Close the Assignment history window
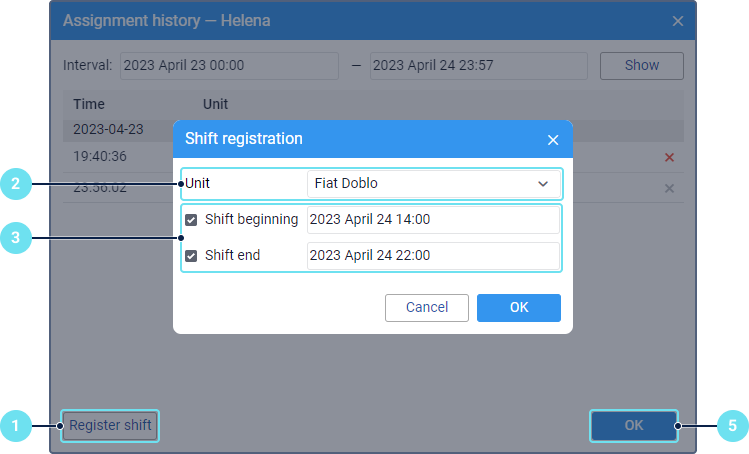The height and width of the screenshot is (454, 749). point(677,21)
